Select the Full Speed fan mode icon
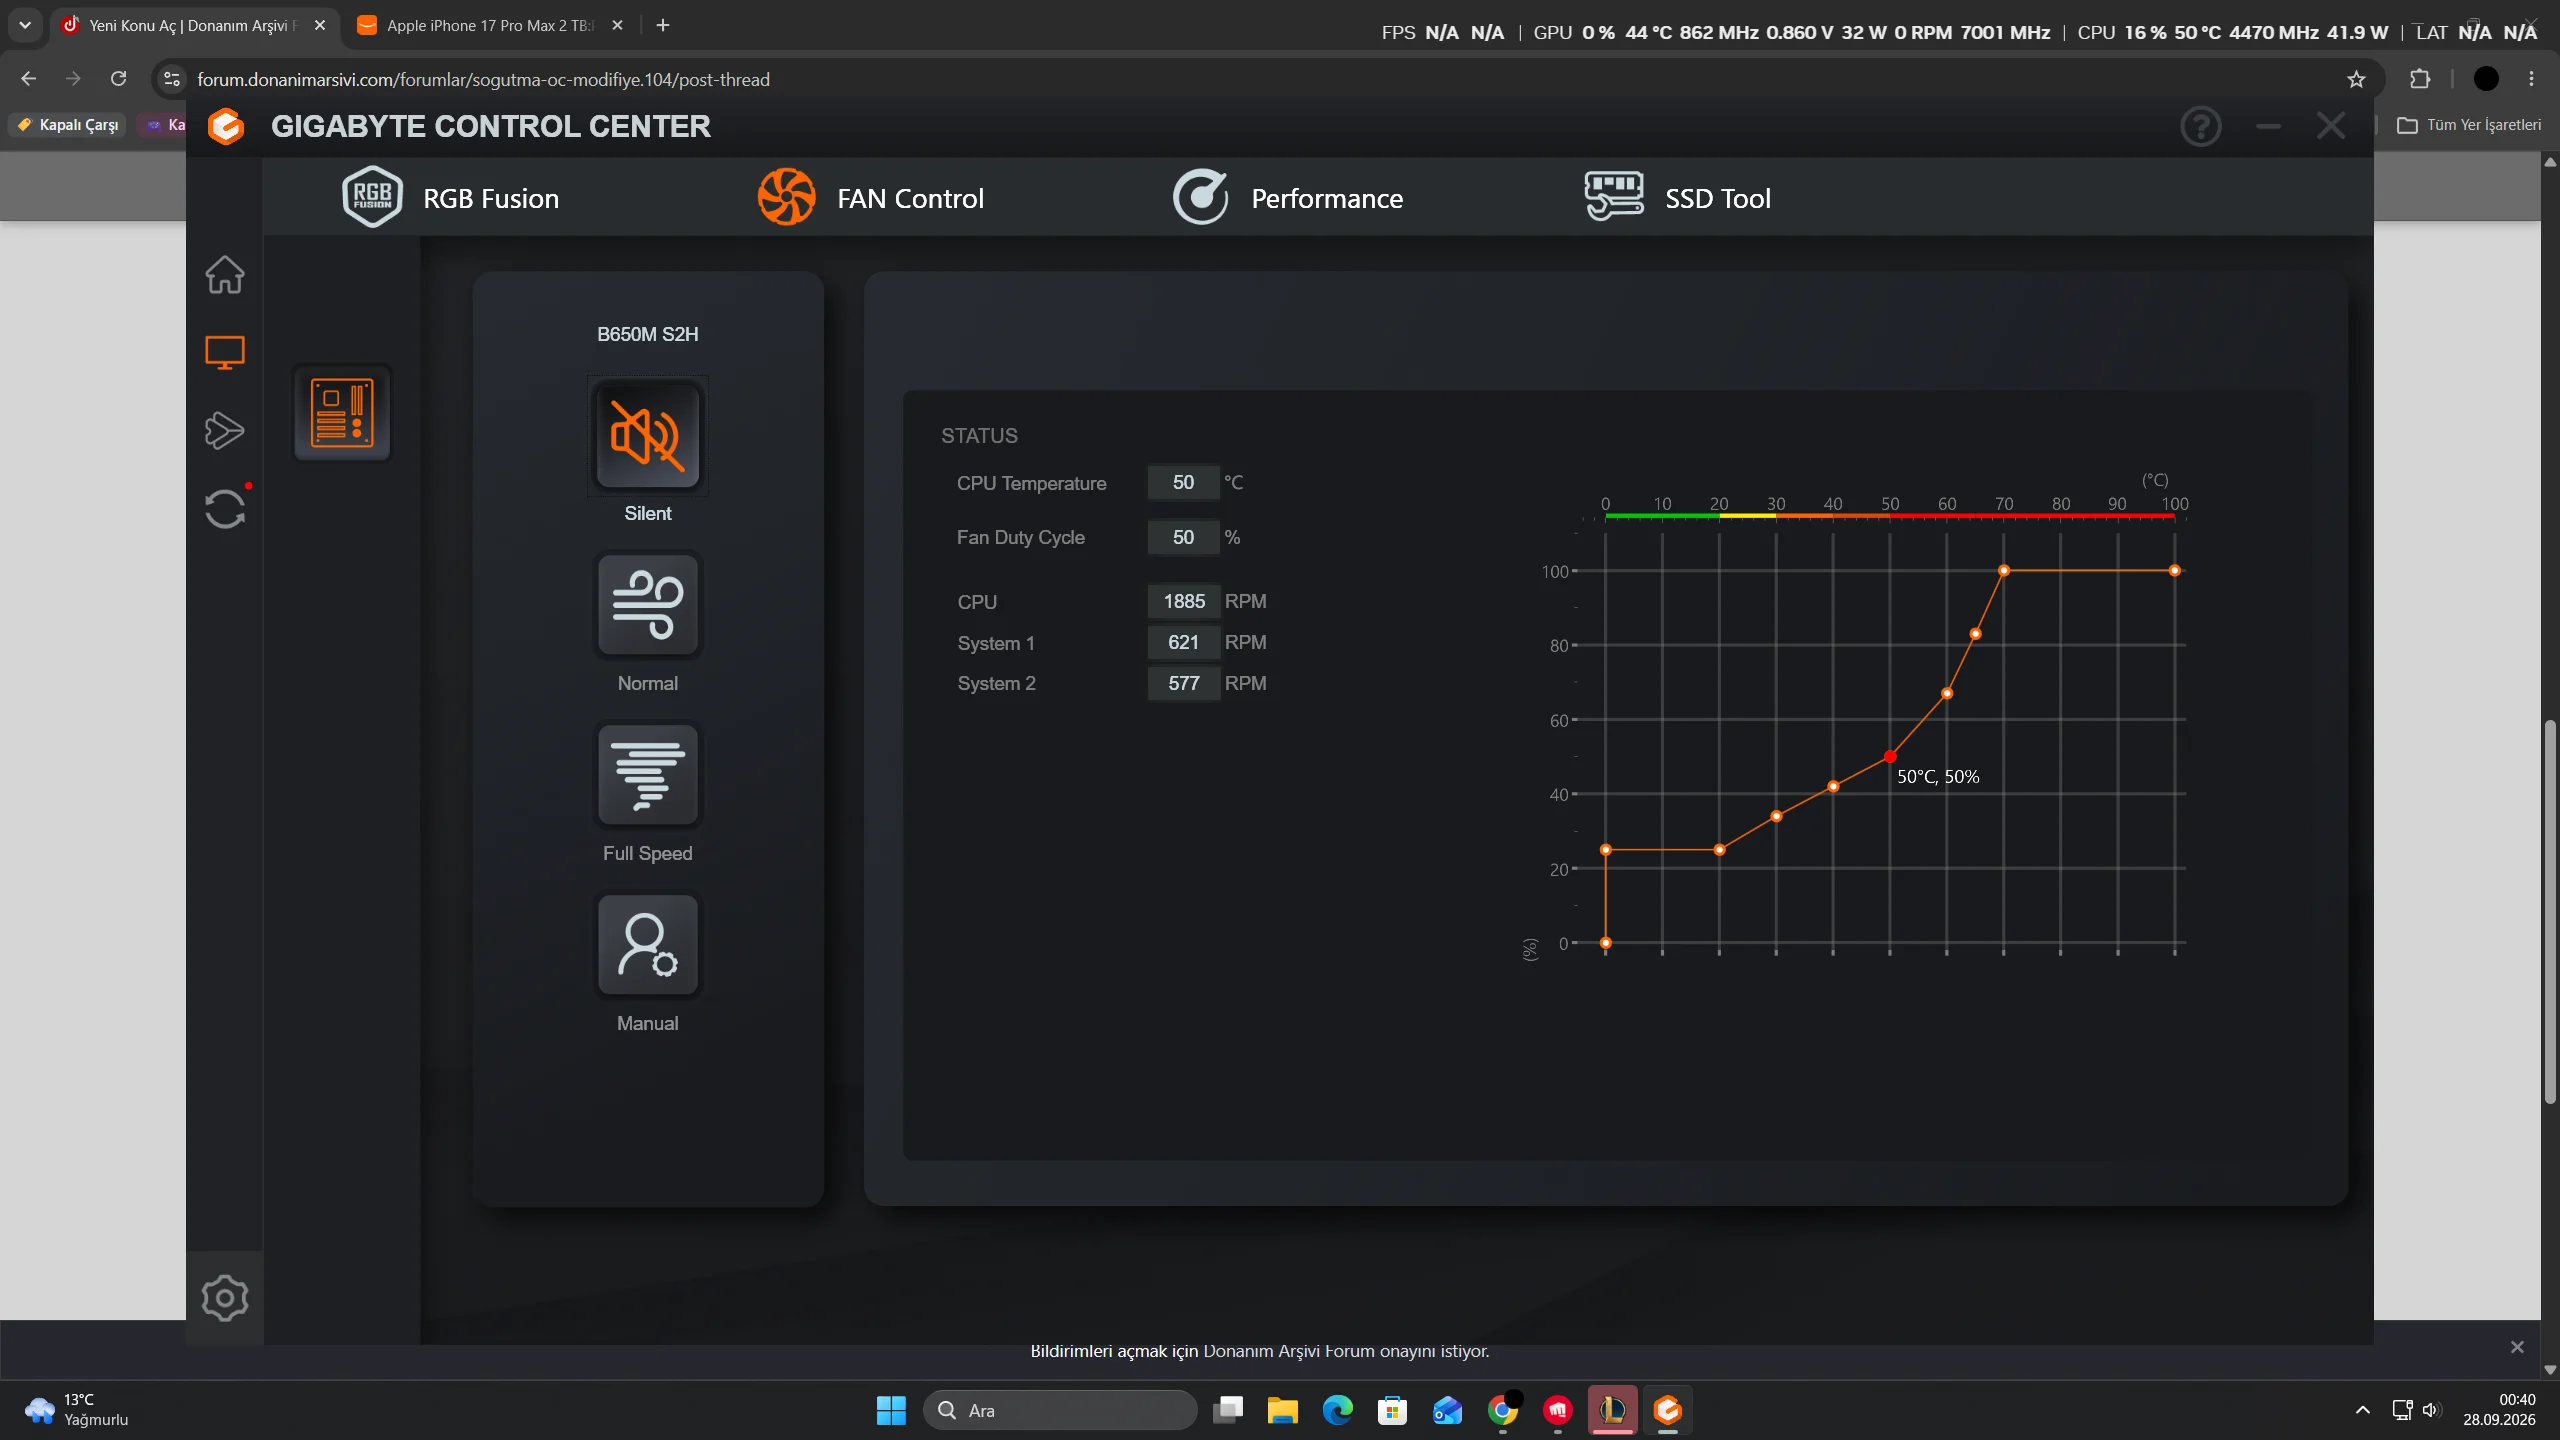Image resolution: width=2560 pixels, height=1440 pixels. tap(648, 776)
